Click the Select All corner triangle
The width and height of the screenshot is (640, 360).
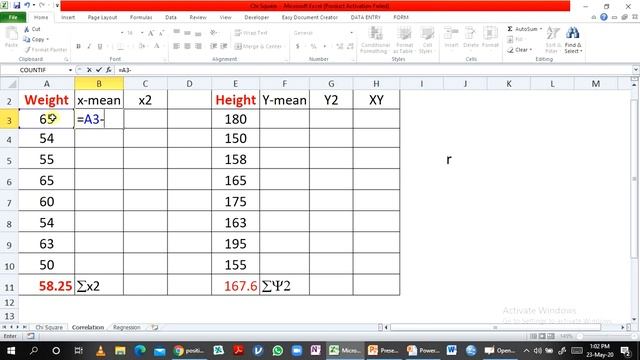(12, 84)
